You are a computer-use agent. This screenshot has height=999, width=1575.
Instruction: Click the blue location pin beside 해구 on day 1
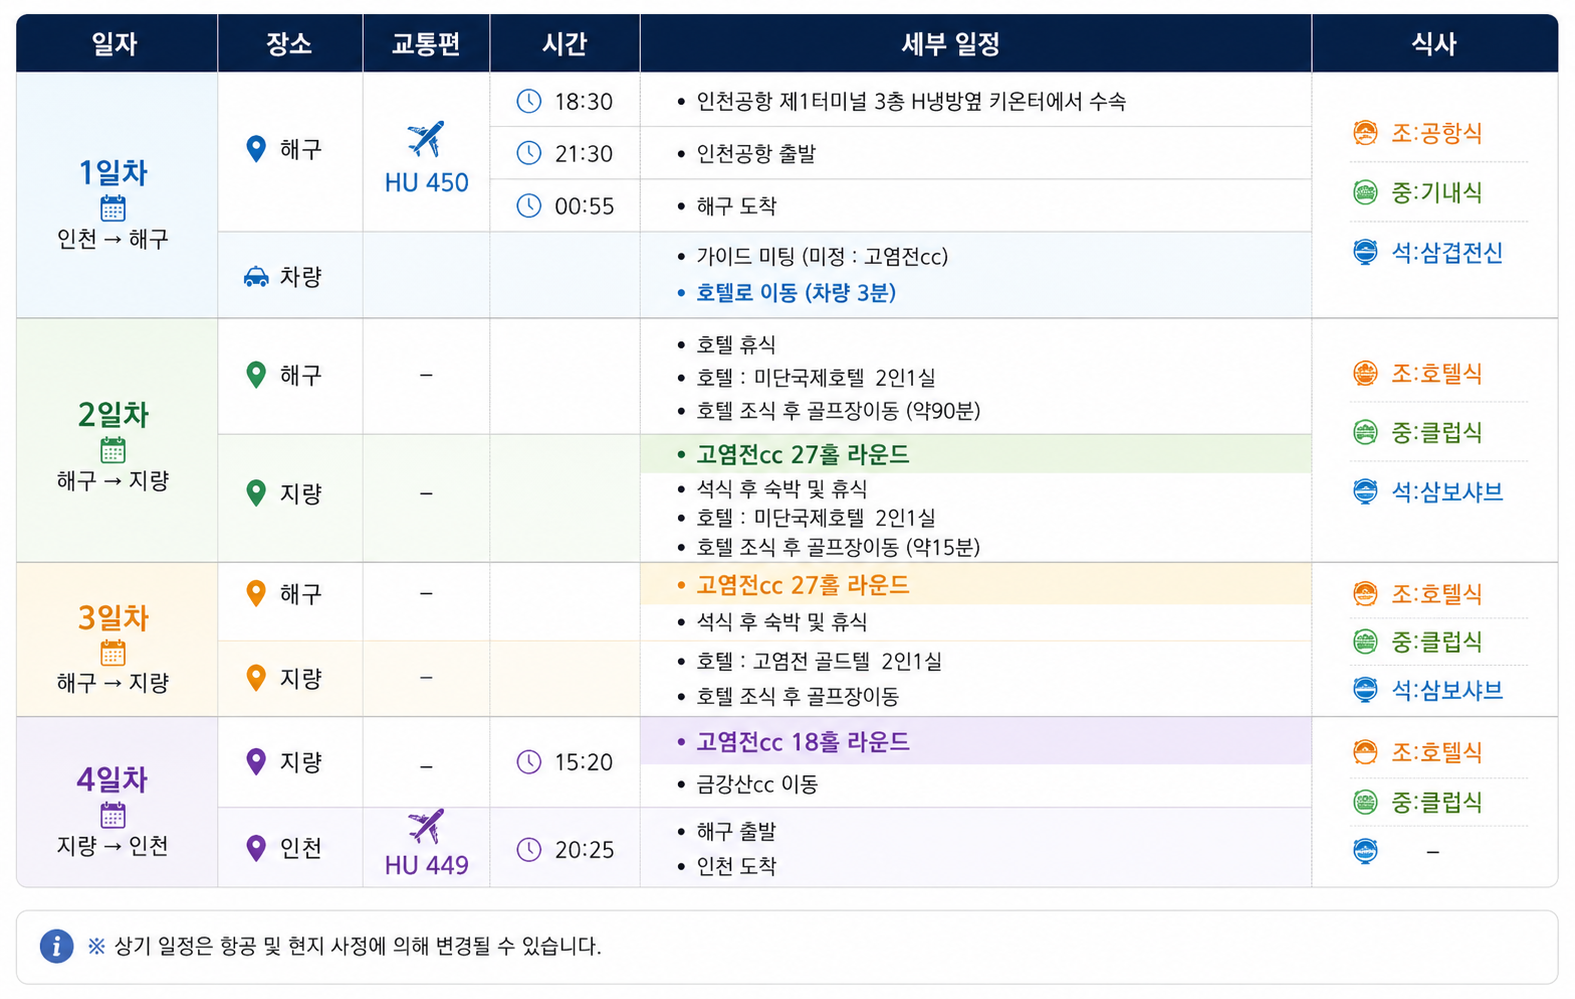pyautogui.click(x=256, y=149)
